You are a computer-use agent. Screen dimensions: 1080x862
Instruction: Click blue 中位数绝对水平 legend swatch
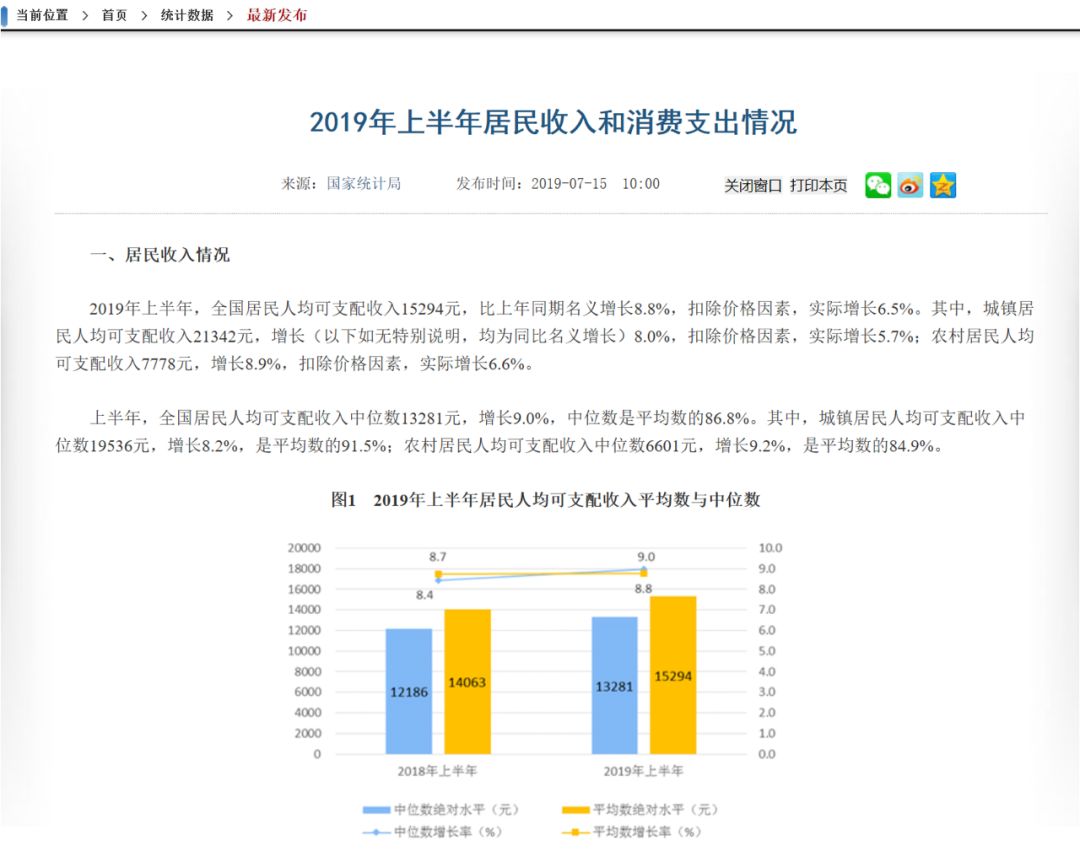point(376,810)
